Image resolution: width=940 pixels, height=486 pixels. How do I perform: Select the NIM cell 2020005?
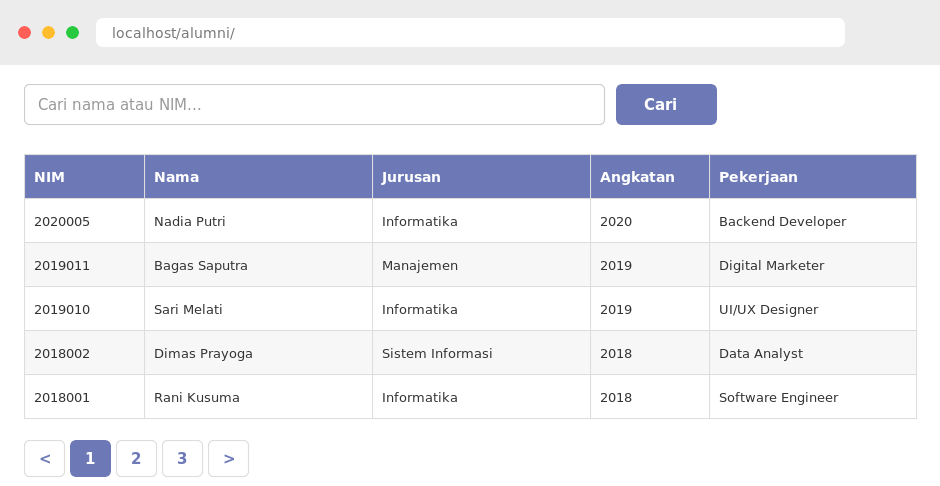coord(85,221)
